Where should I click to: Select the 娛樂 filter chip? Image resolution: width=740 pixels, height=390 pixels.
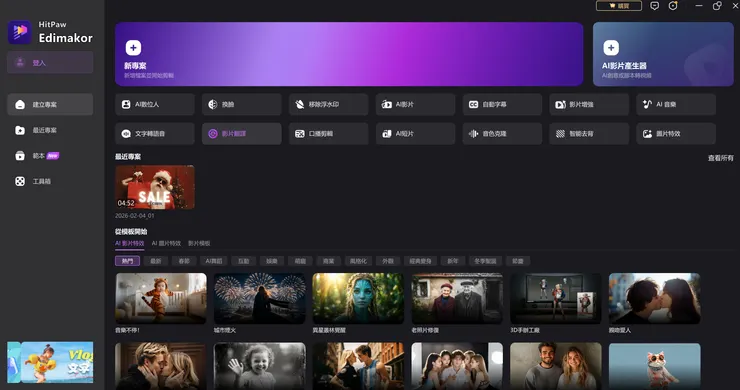click(x=272, y=261)
